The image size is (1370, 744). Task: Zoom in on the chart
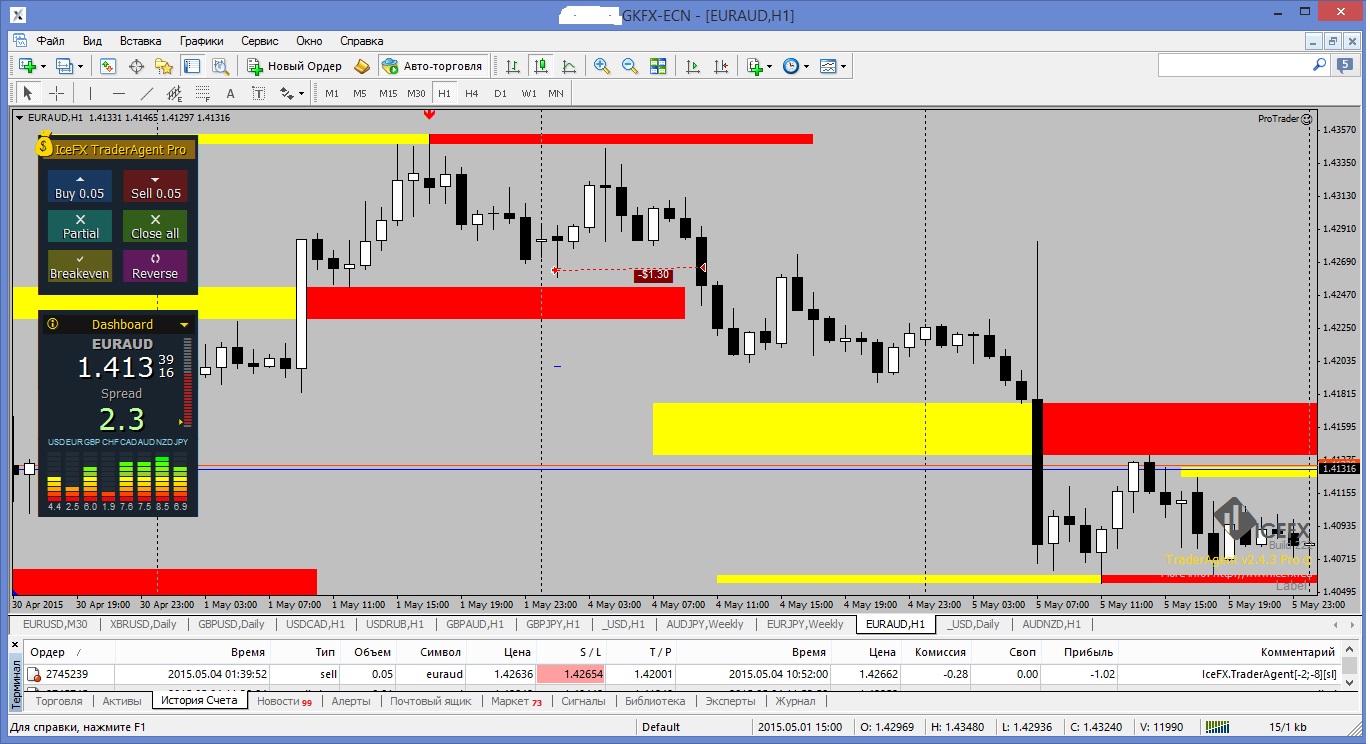(x=602, y=66)
